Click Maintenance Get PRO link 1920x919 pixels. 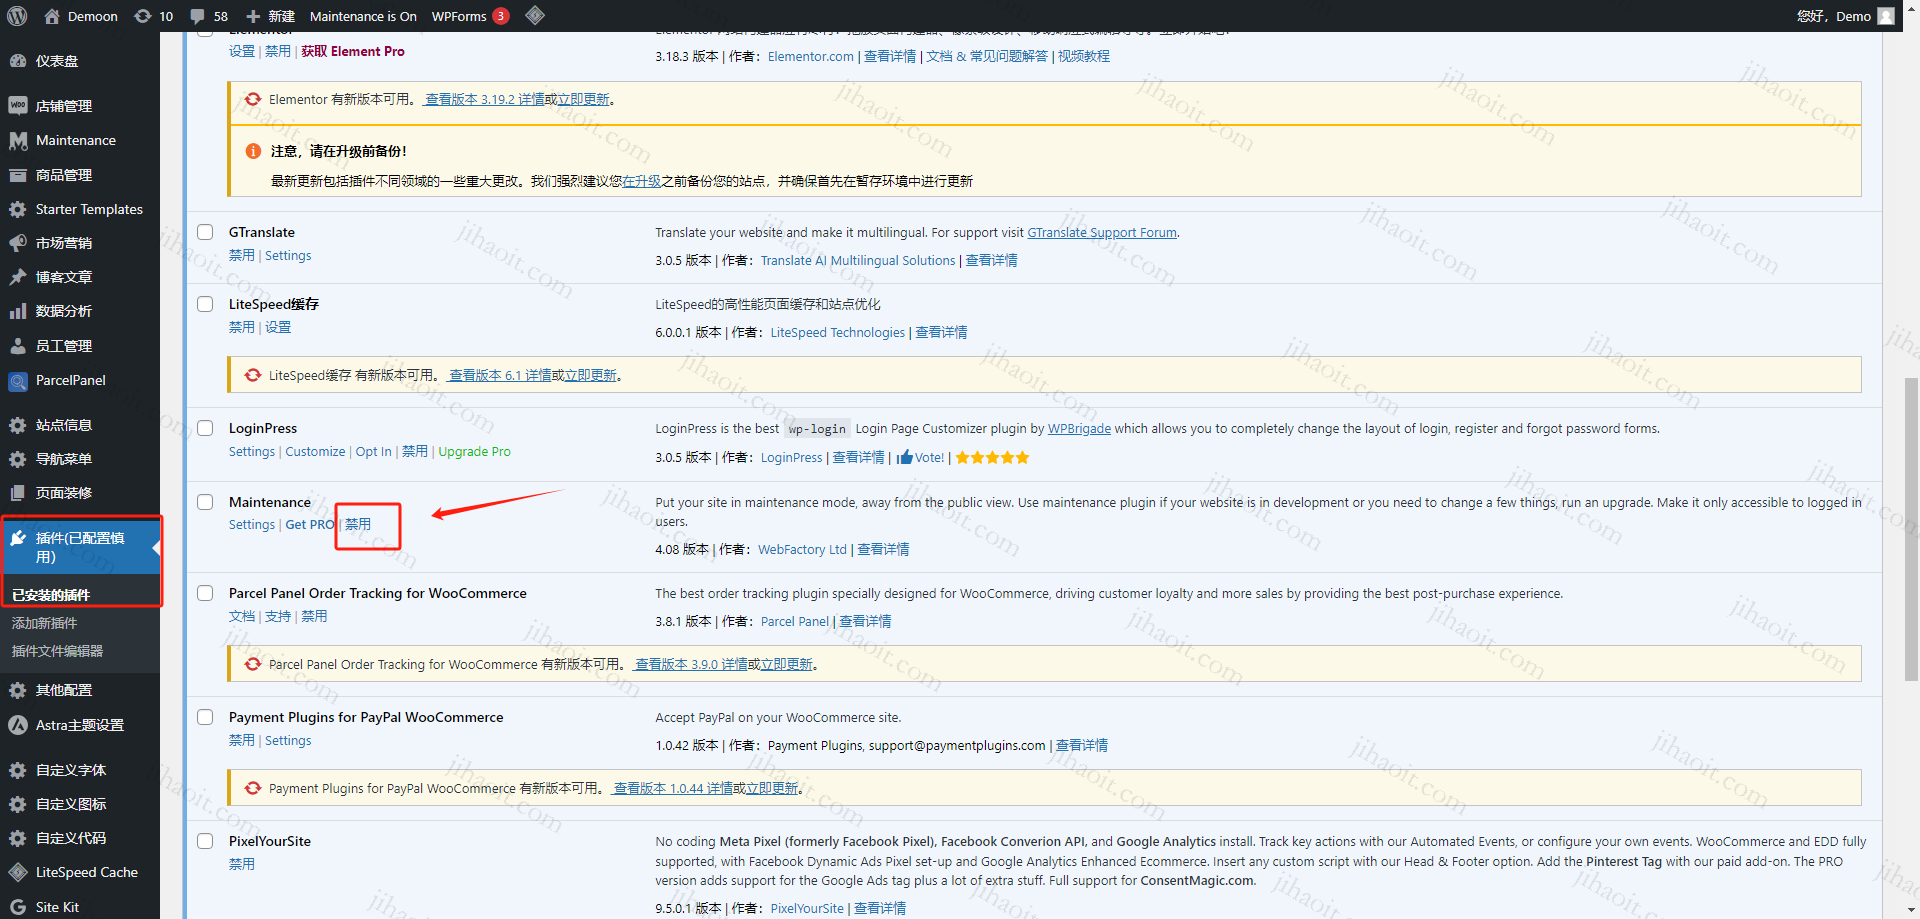310,525
